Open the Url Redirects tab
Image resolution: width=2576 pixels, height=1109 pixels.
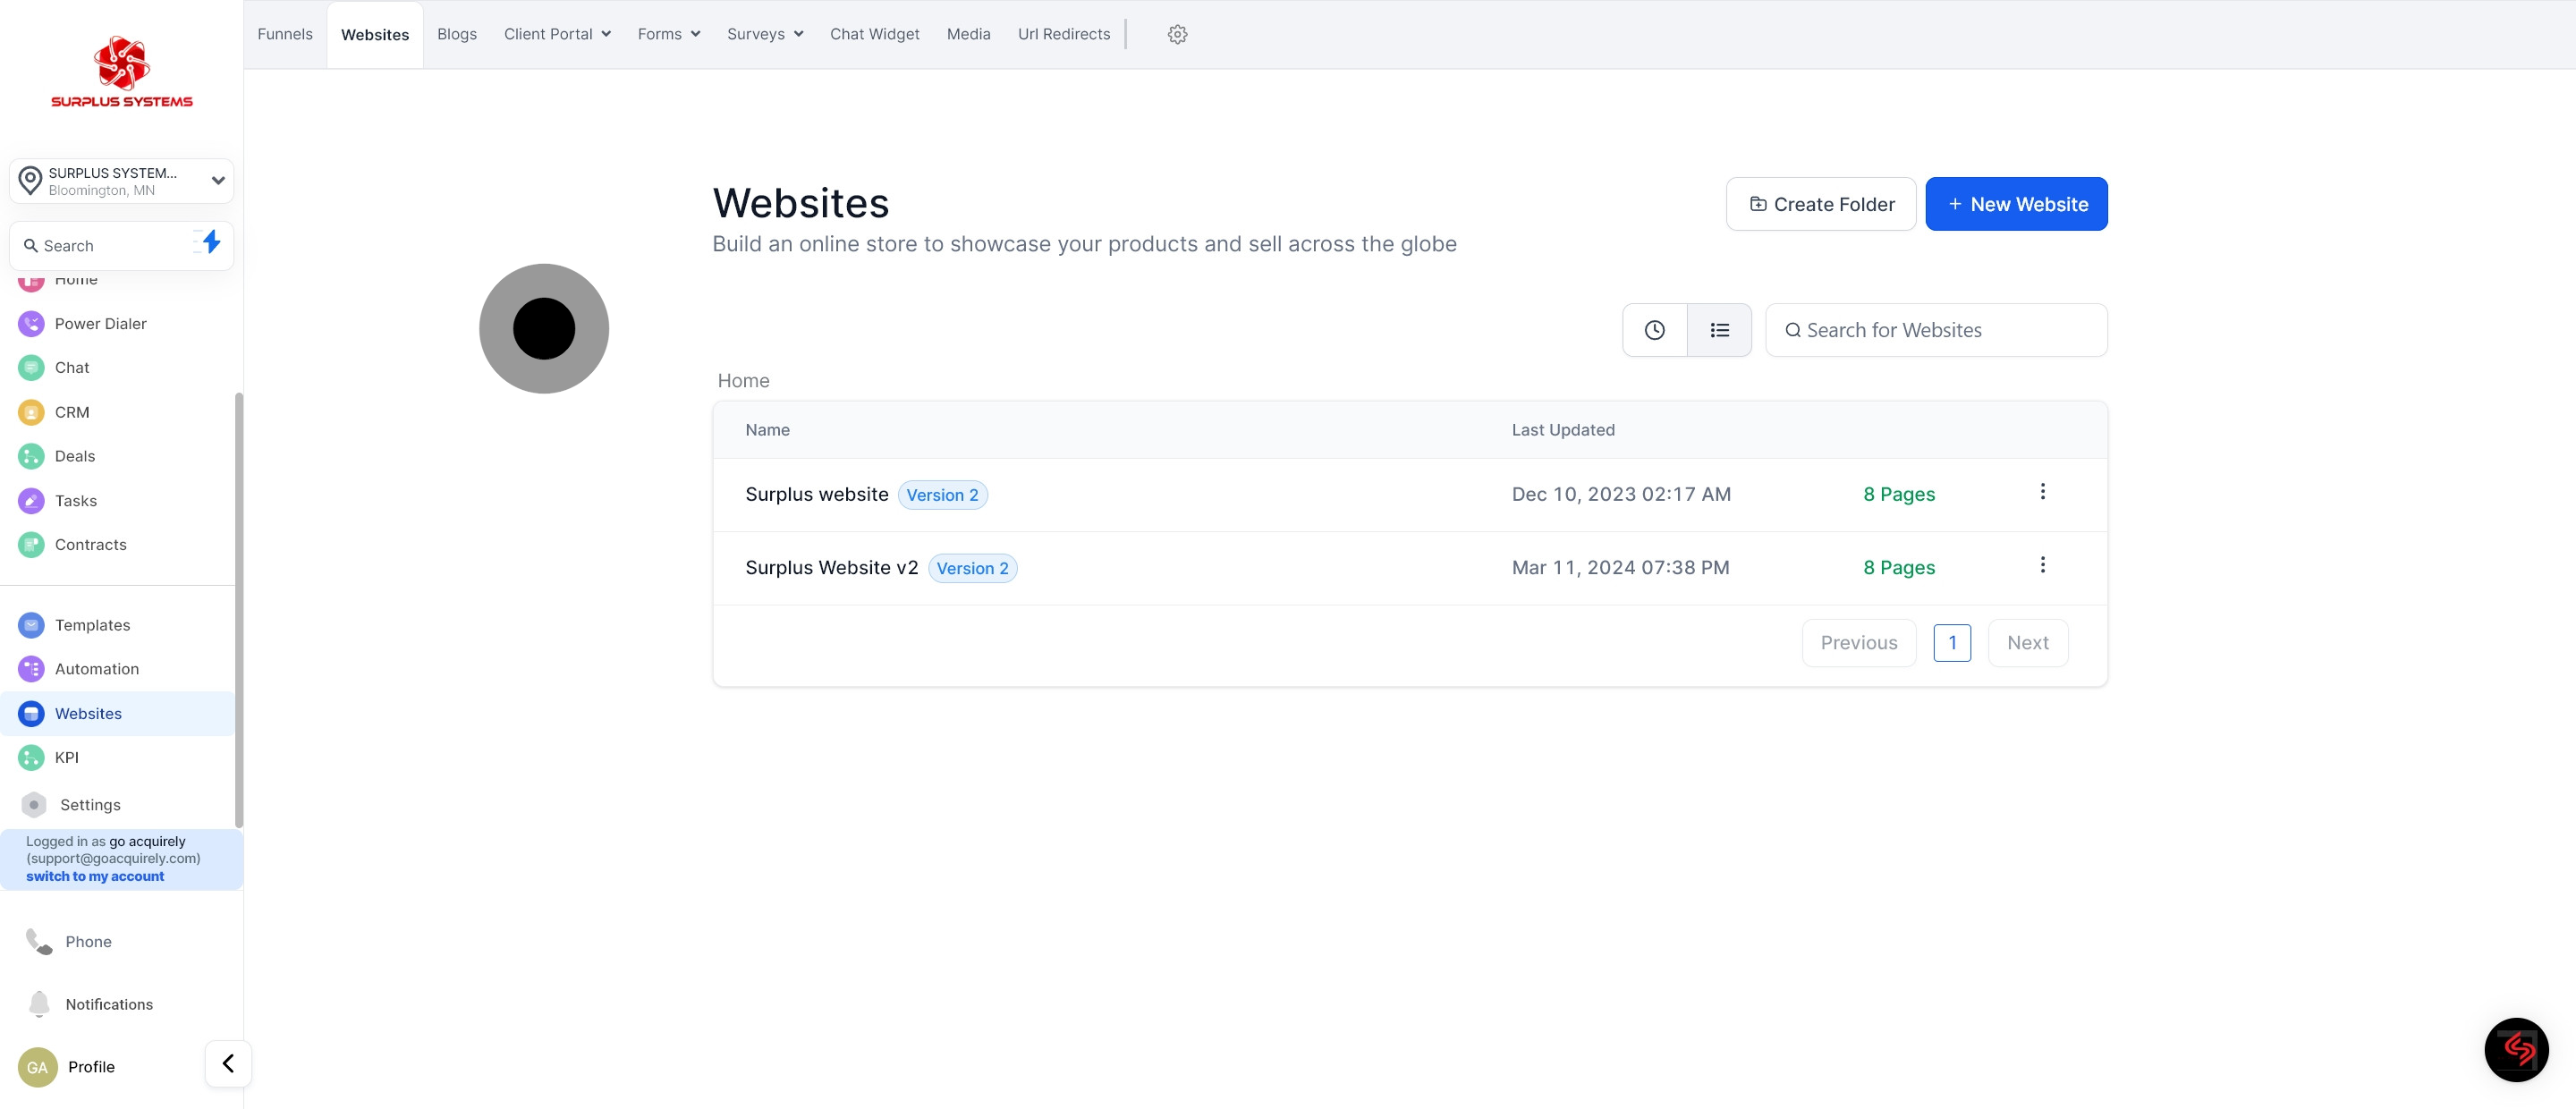[x=1063, y=34]
